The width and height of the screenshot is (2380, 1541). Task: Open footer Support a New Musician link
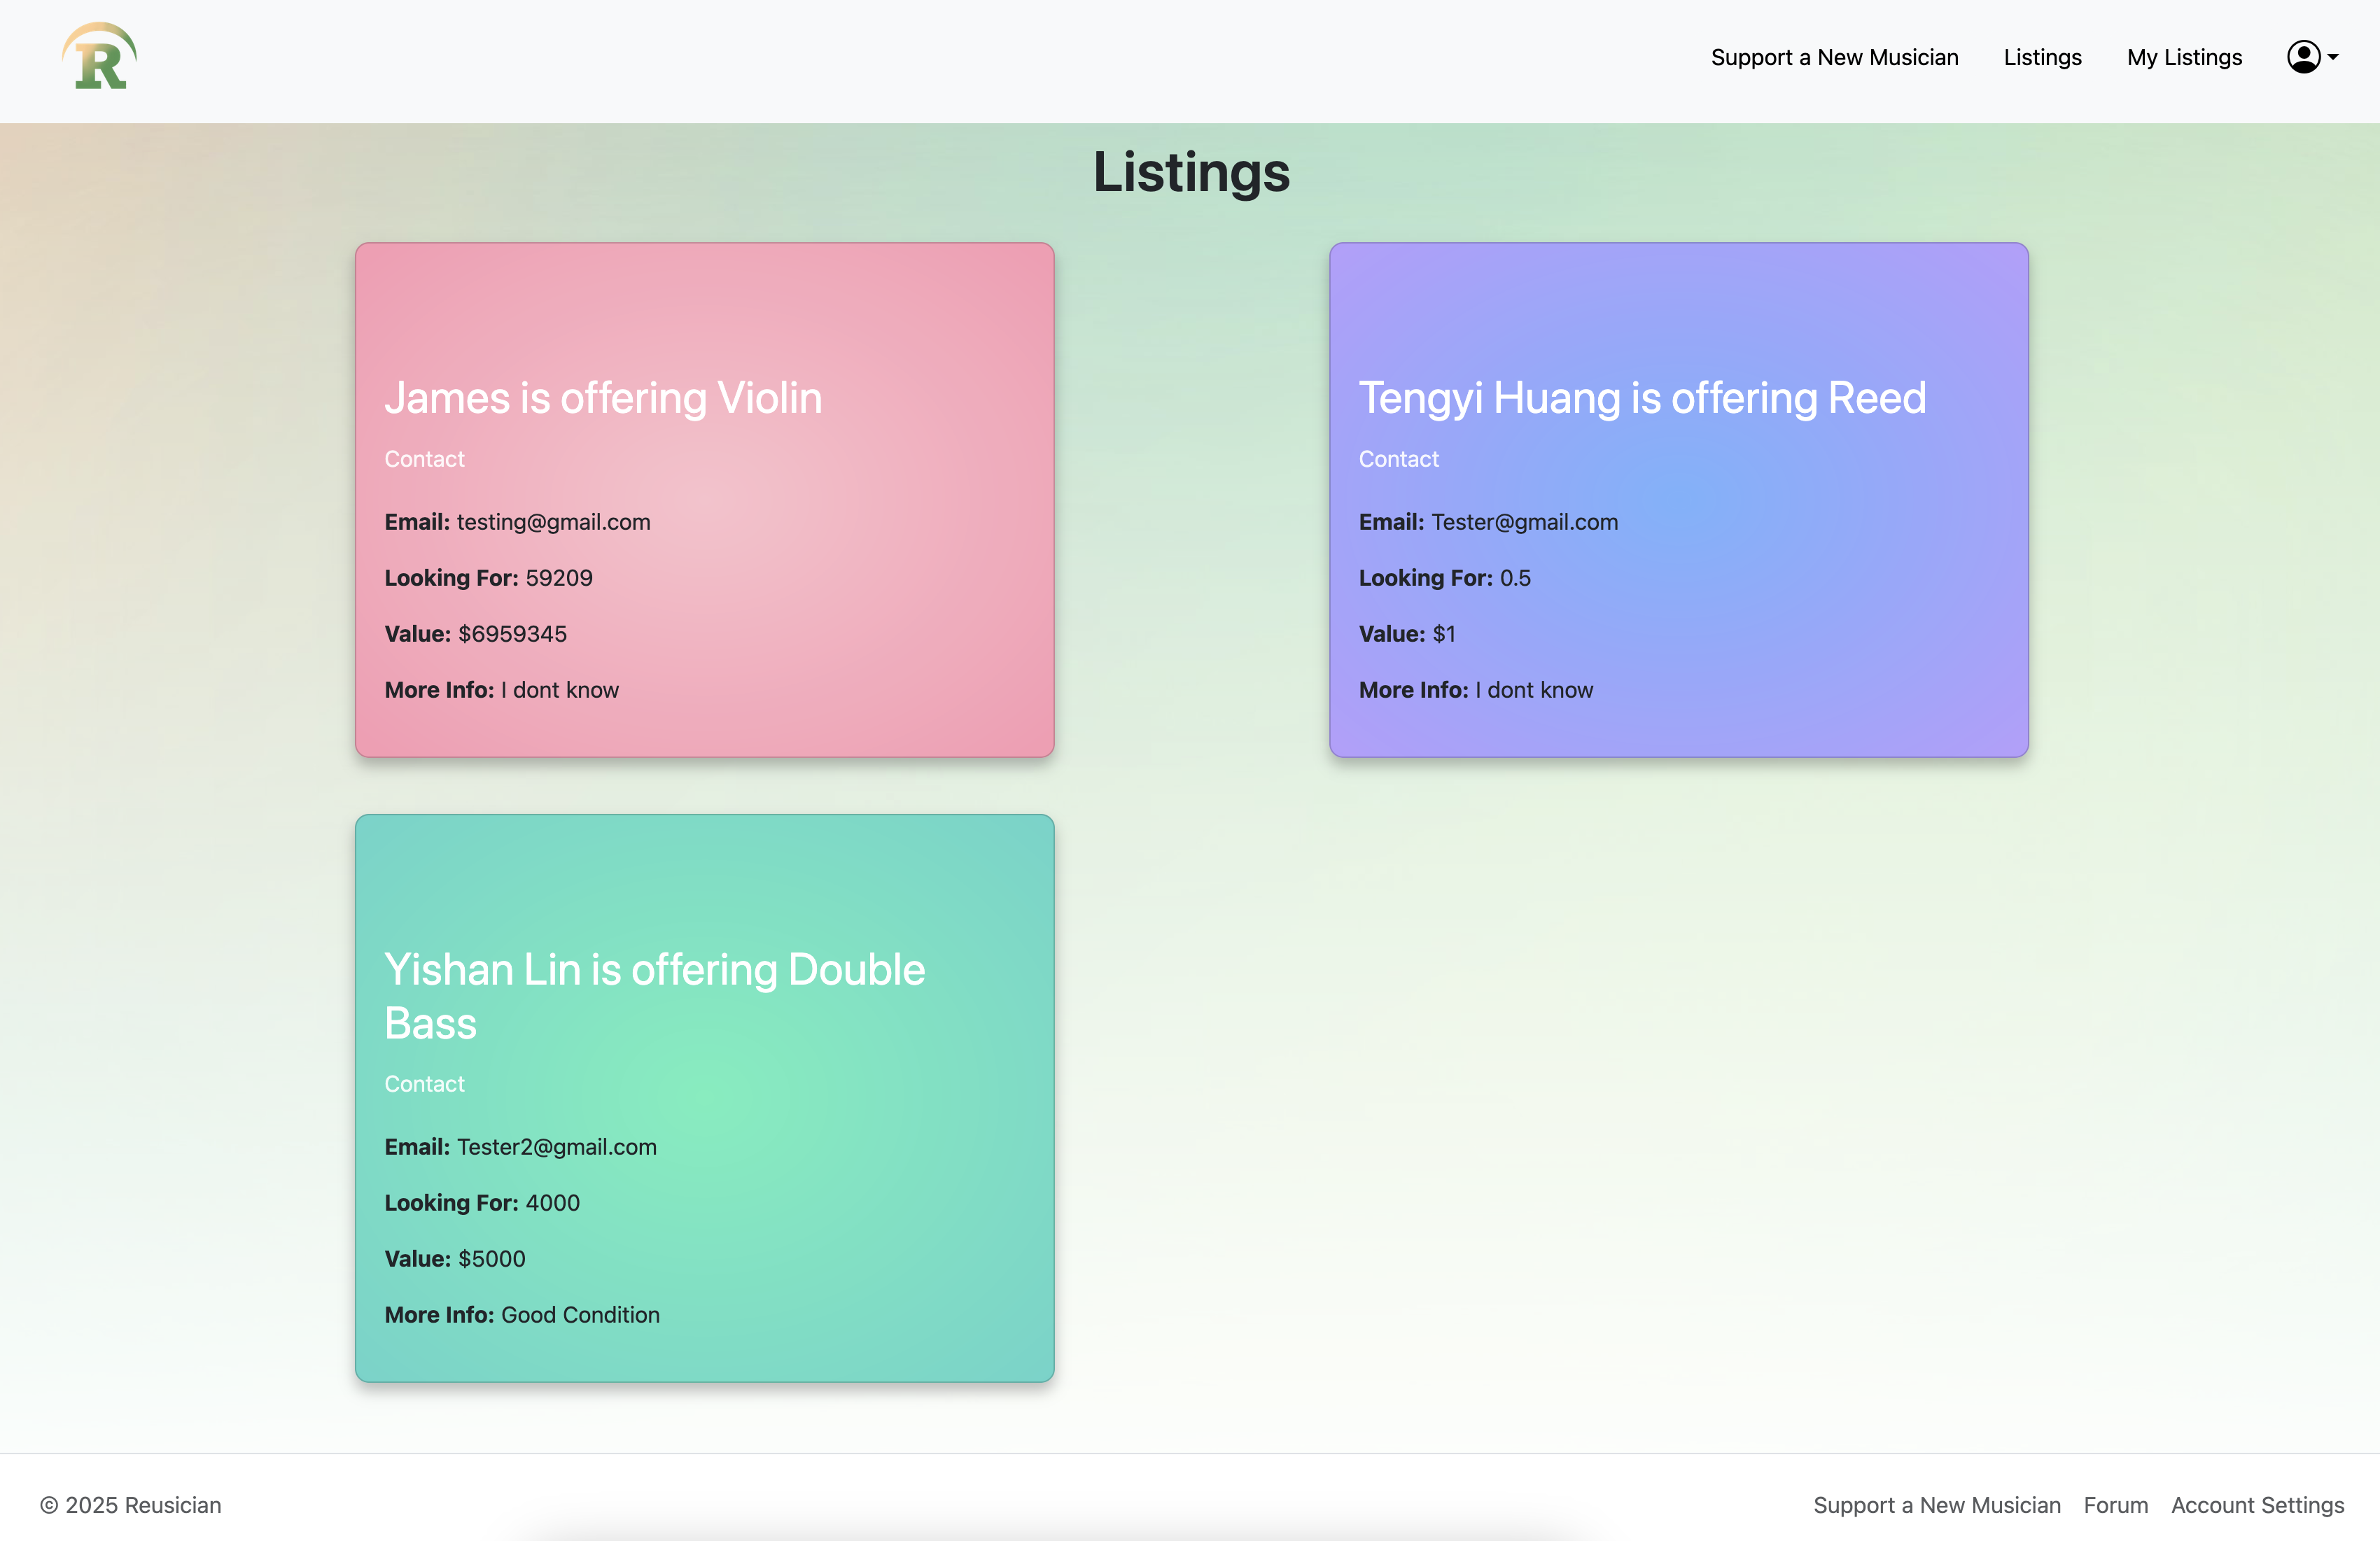(x=1936, y=1505)
